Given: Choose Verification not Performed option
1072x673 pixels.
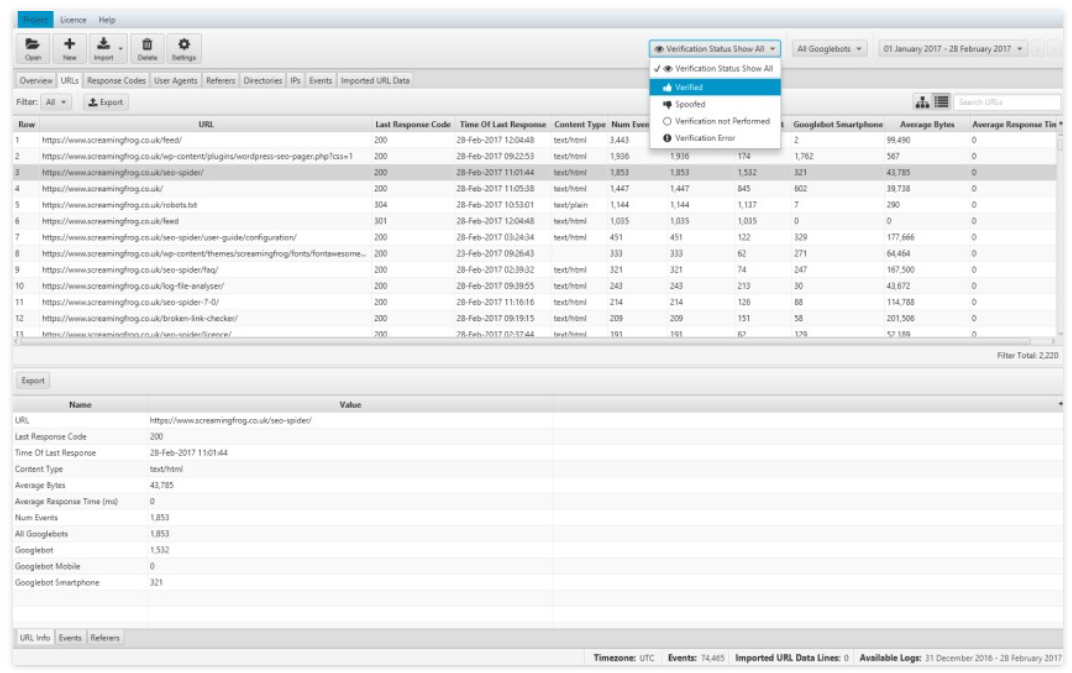Looking at the screenshot, I should (714, 121).
